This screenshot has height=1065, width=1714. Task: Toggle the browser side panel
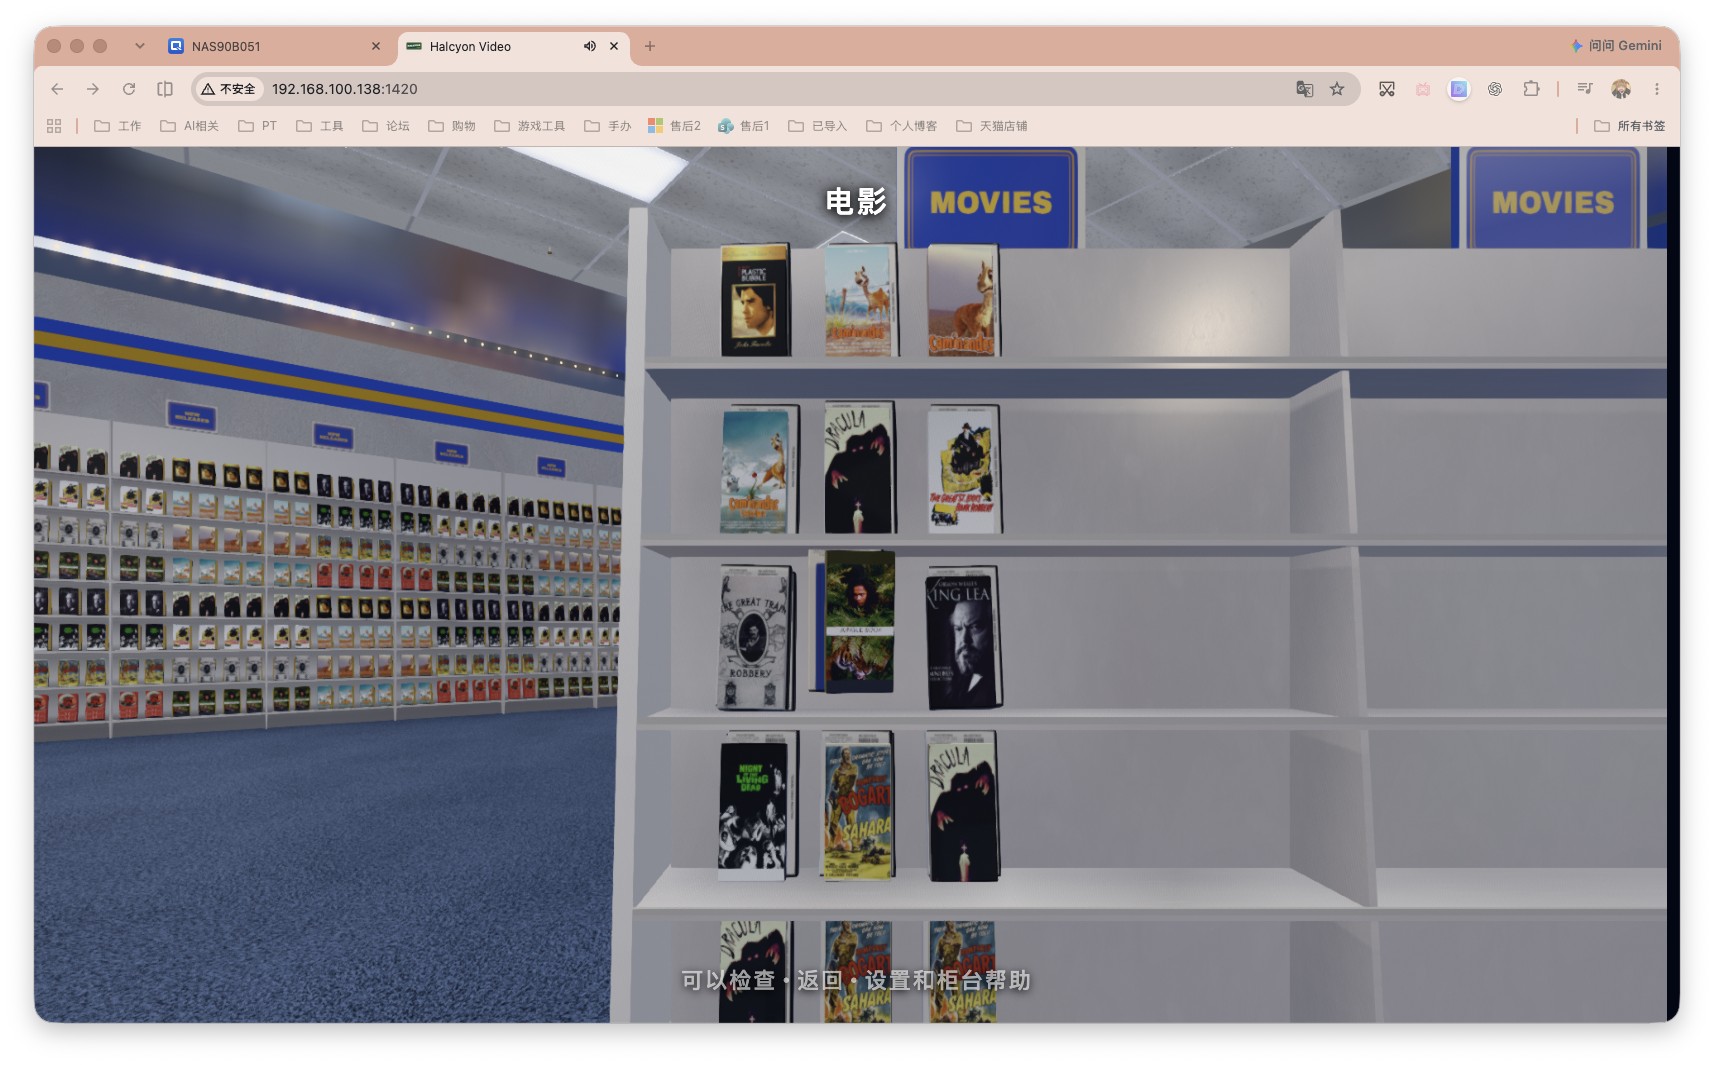[x=165, y=89]
